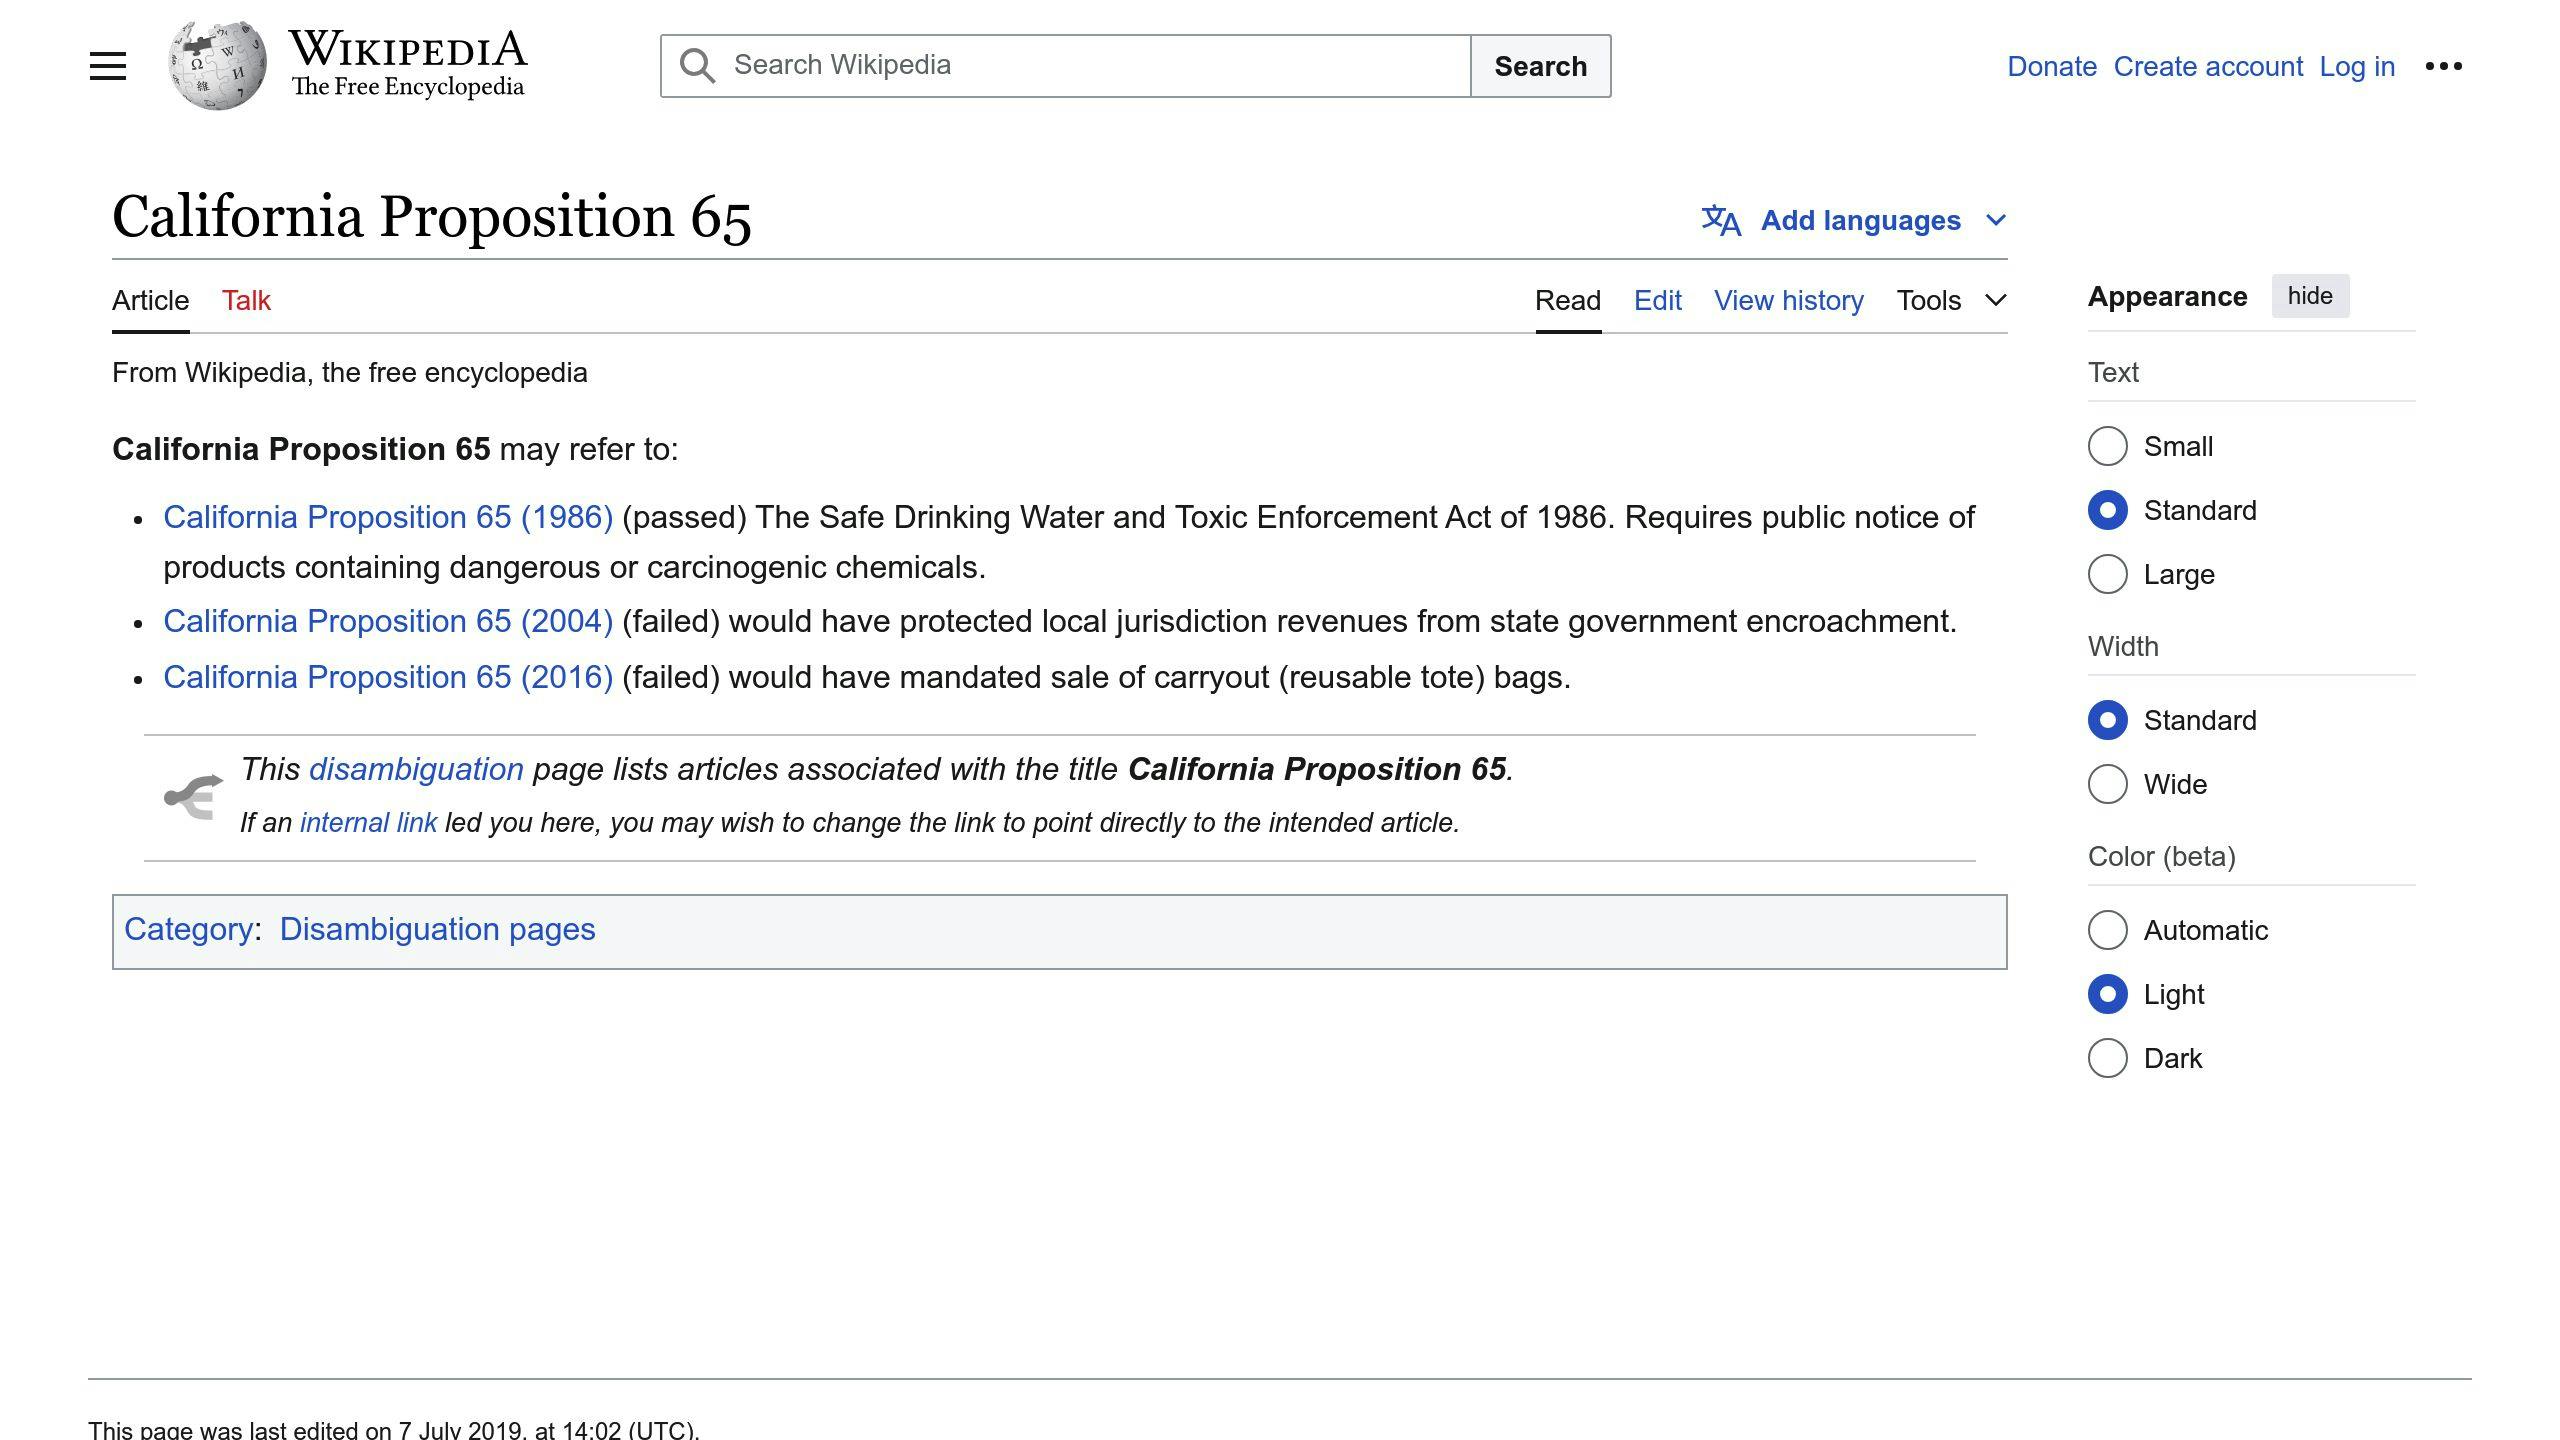Click the 'Text' section label

pos(2113,372)
